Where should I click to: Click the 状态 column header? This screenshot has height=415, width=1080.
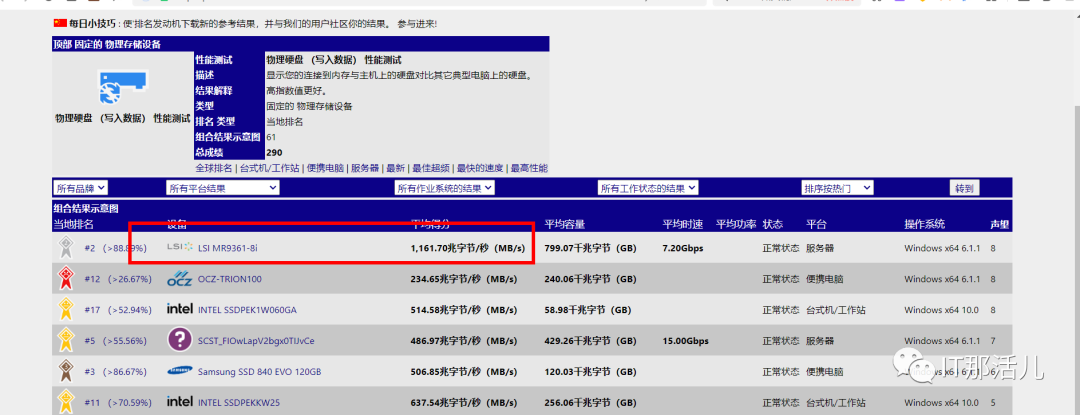point(772,224)
